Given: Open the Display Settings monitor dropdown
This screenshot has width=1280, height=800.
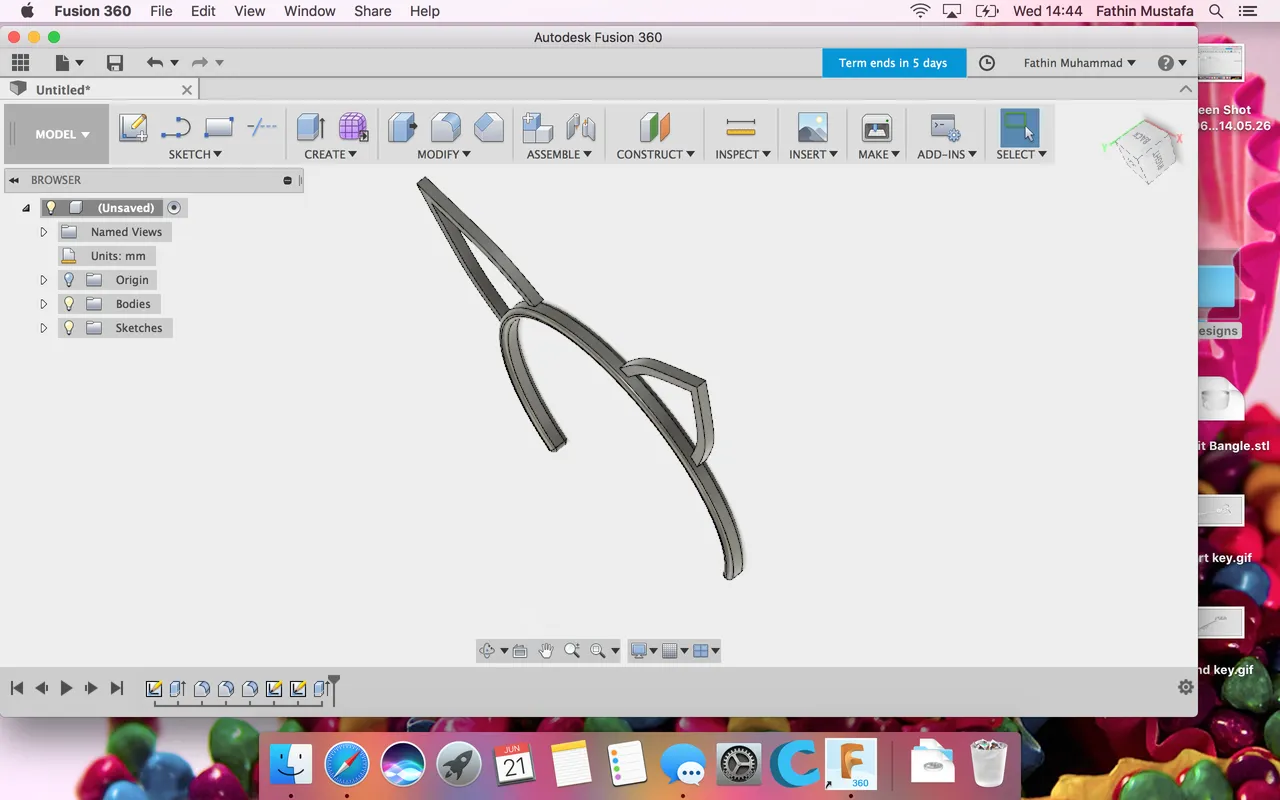Looking at the screenshot, I should tap(643, 651).
